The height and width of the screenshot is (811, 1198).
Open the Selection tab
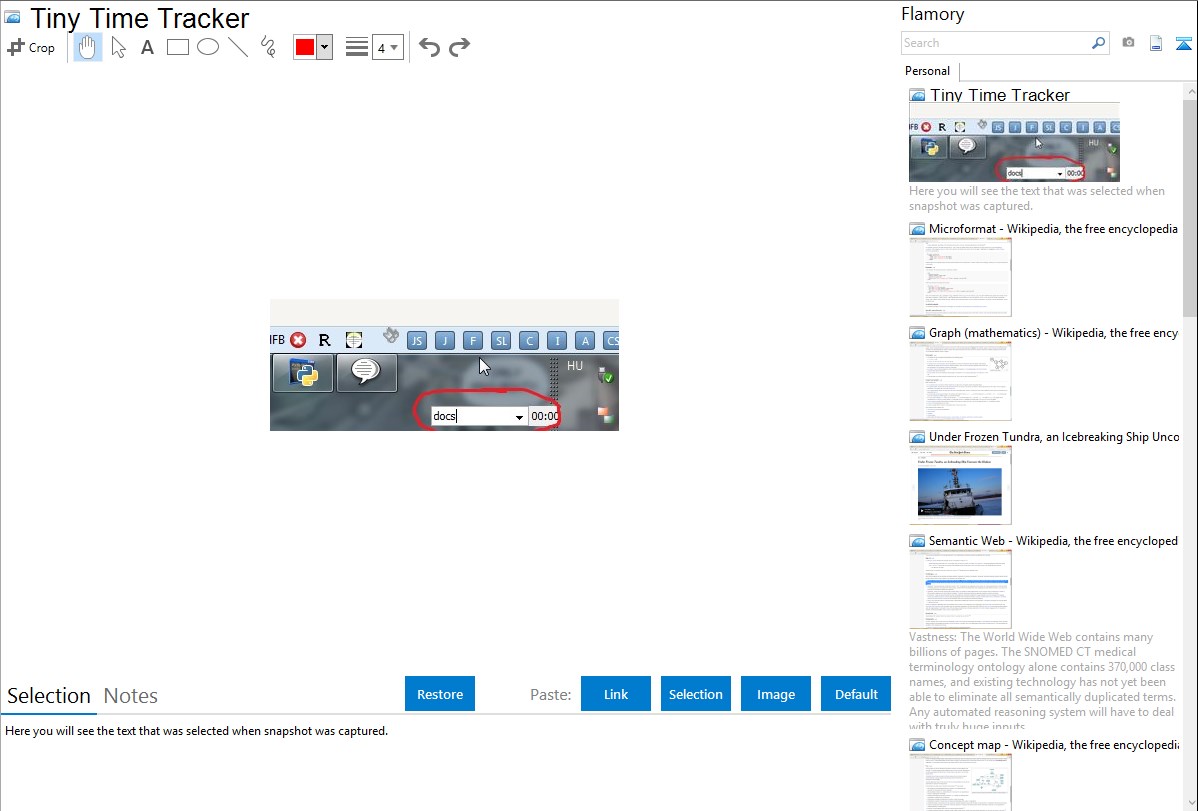49,696
